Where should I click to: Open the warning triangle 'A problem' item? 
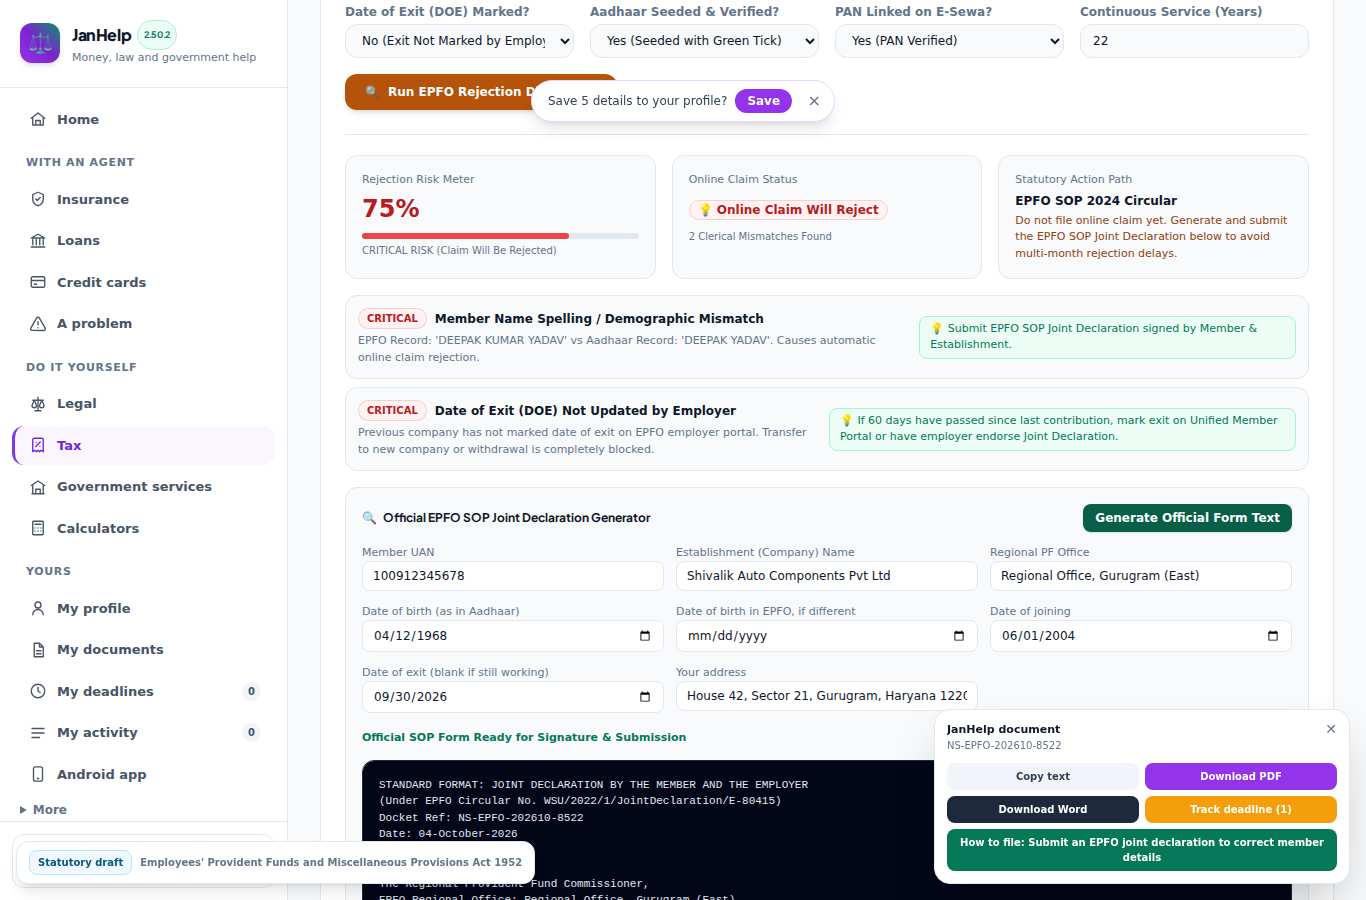coord(38,323)
